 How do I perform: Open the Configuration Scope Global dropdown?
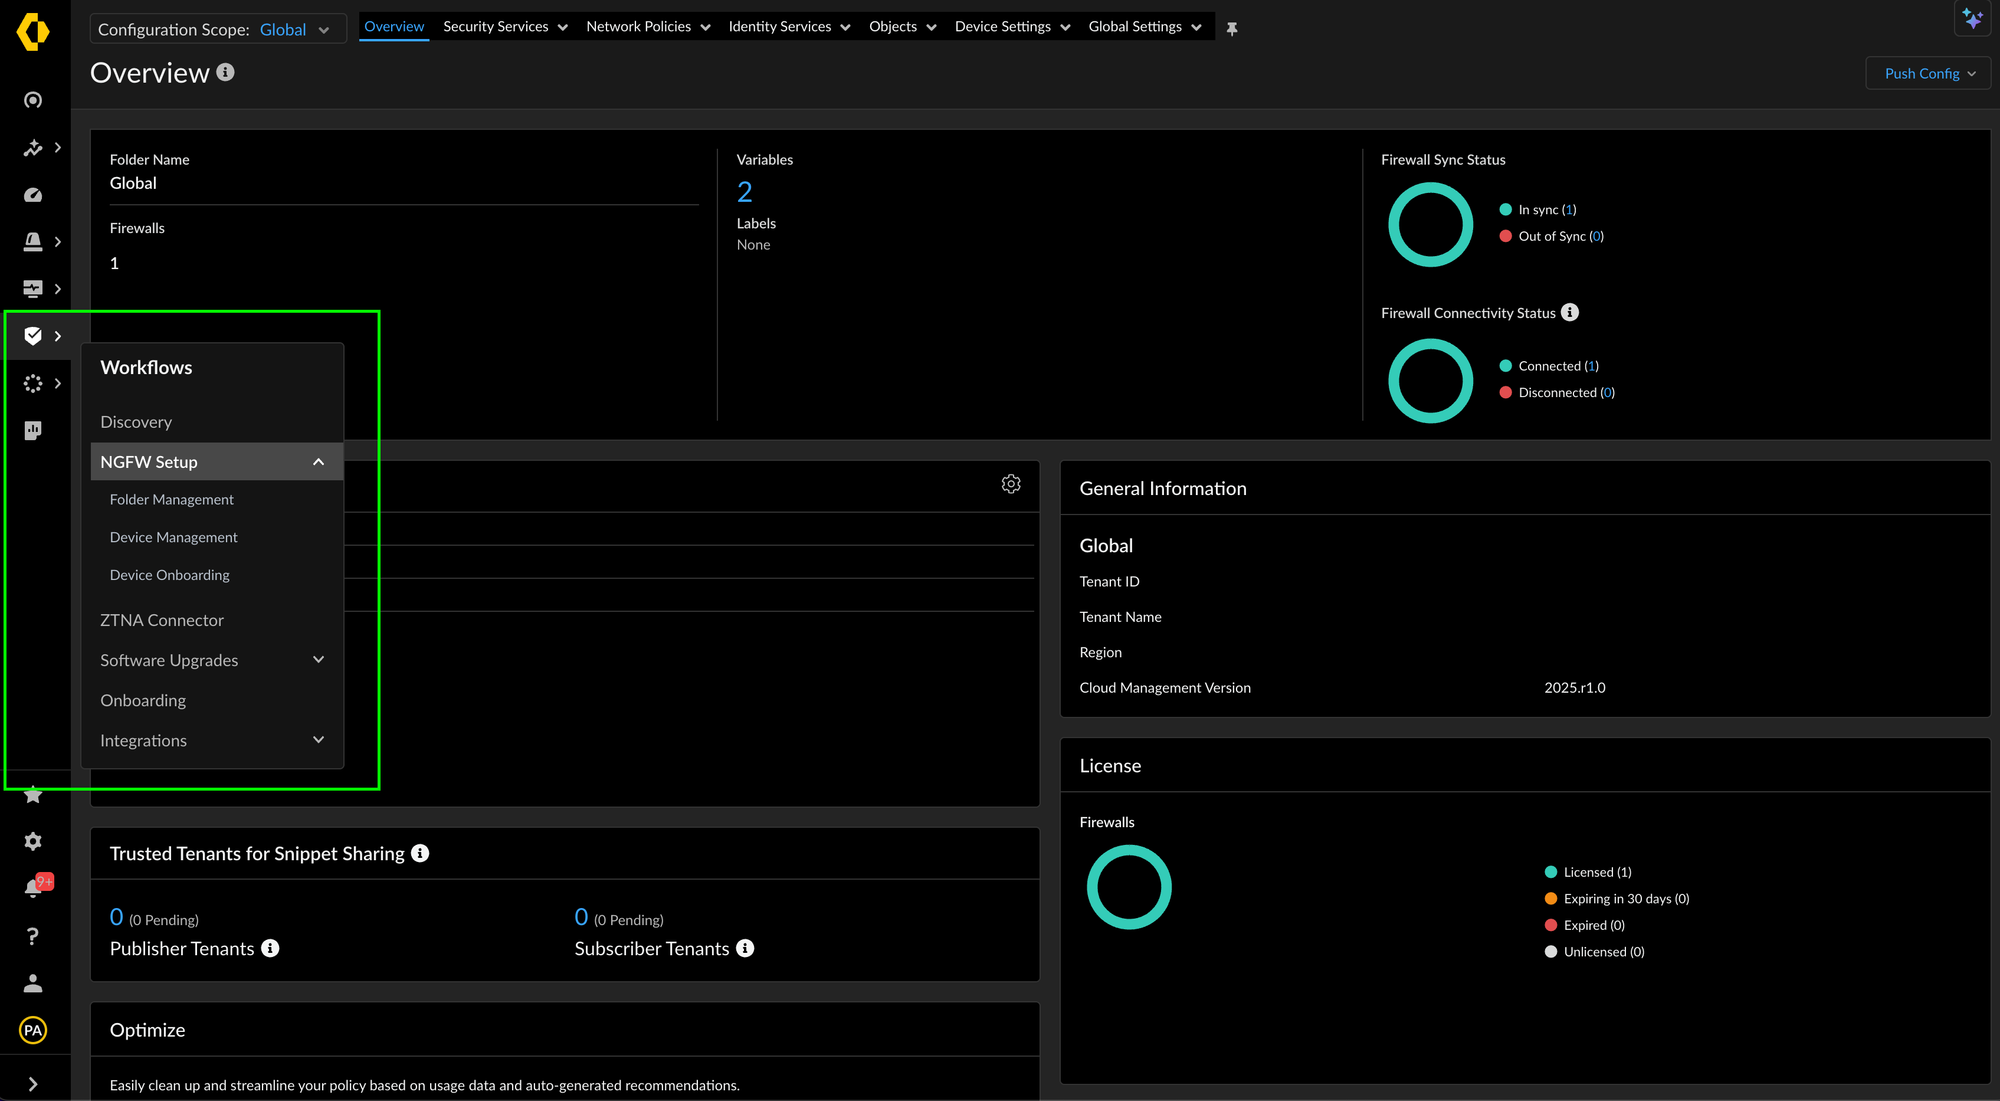(217, 29)
